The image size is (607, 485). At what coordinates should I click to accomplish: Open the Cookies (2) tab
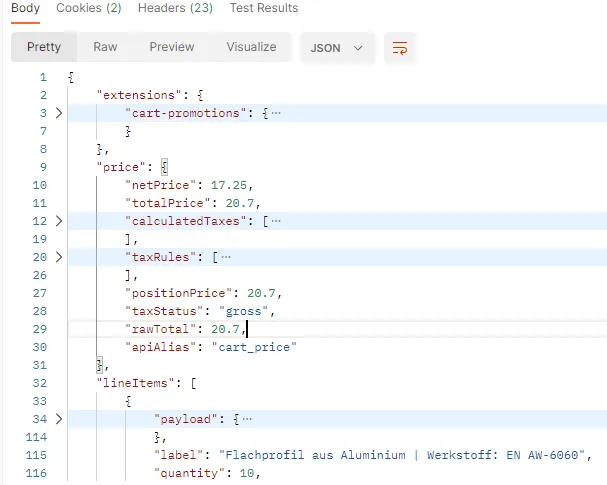(88, 8)
